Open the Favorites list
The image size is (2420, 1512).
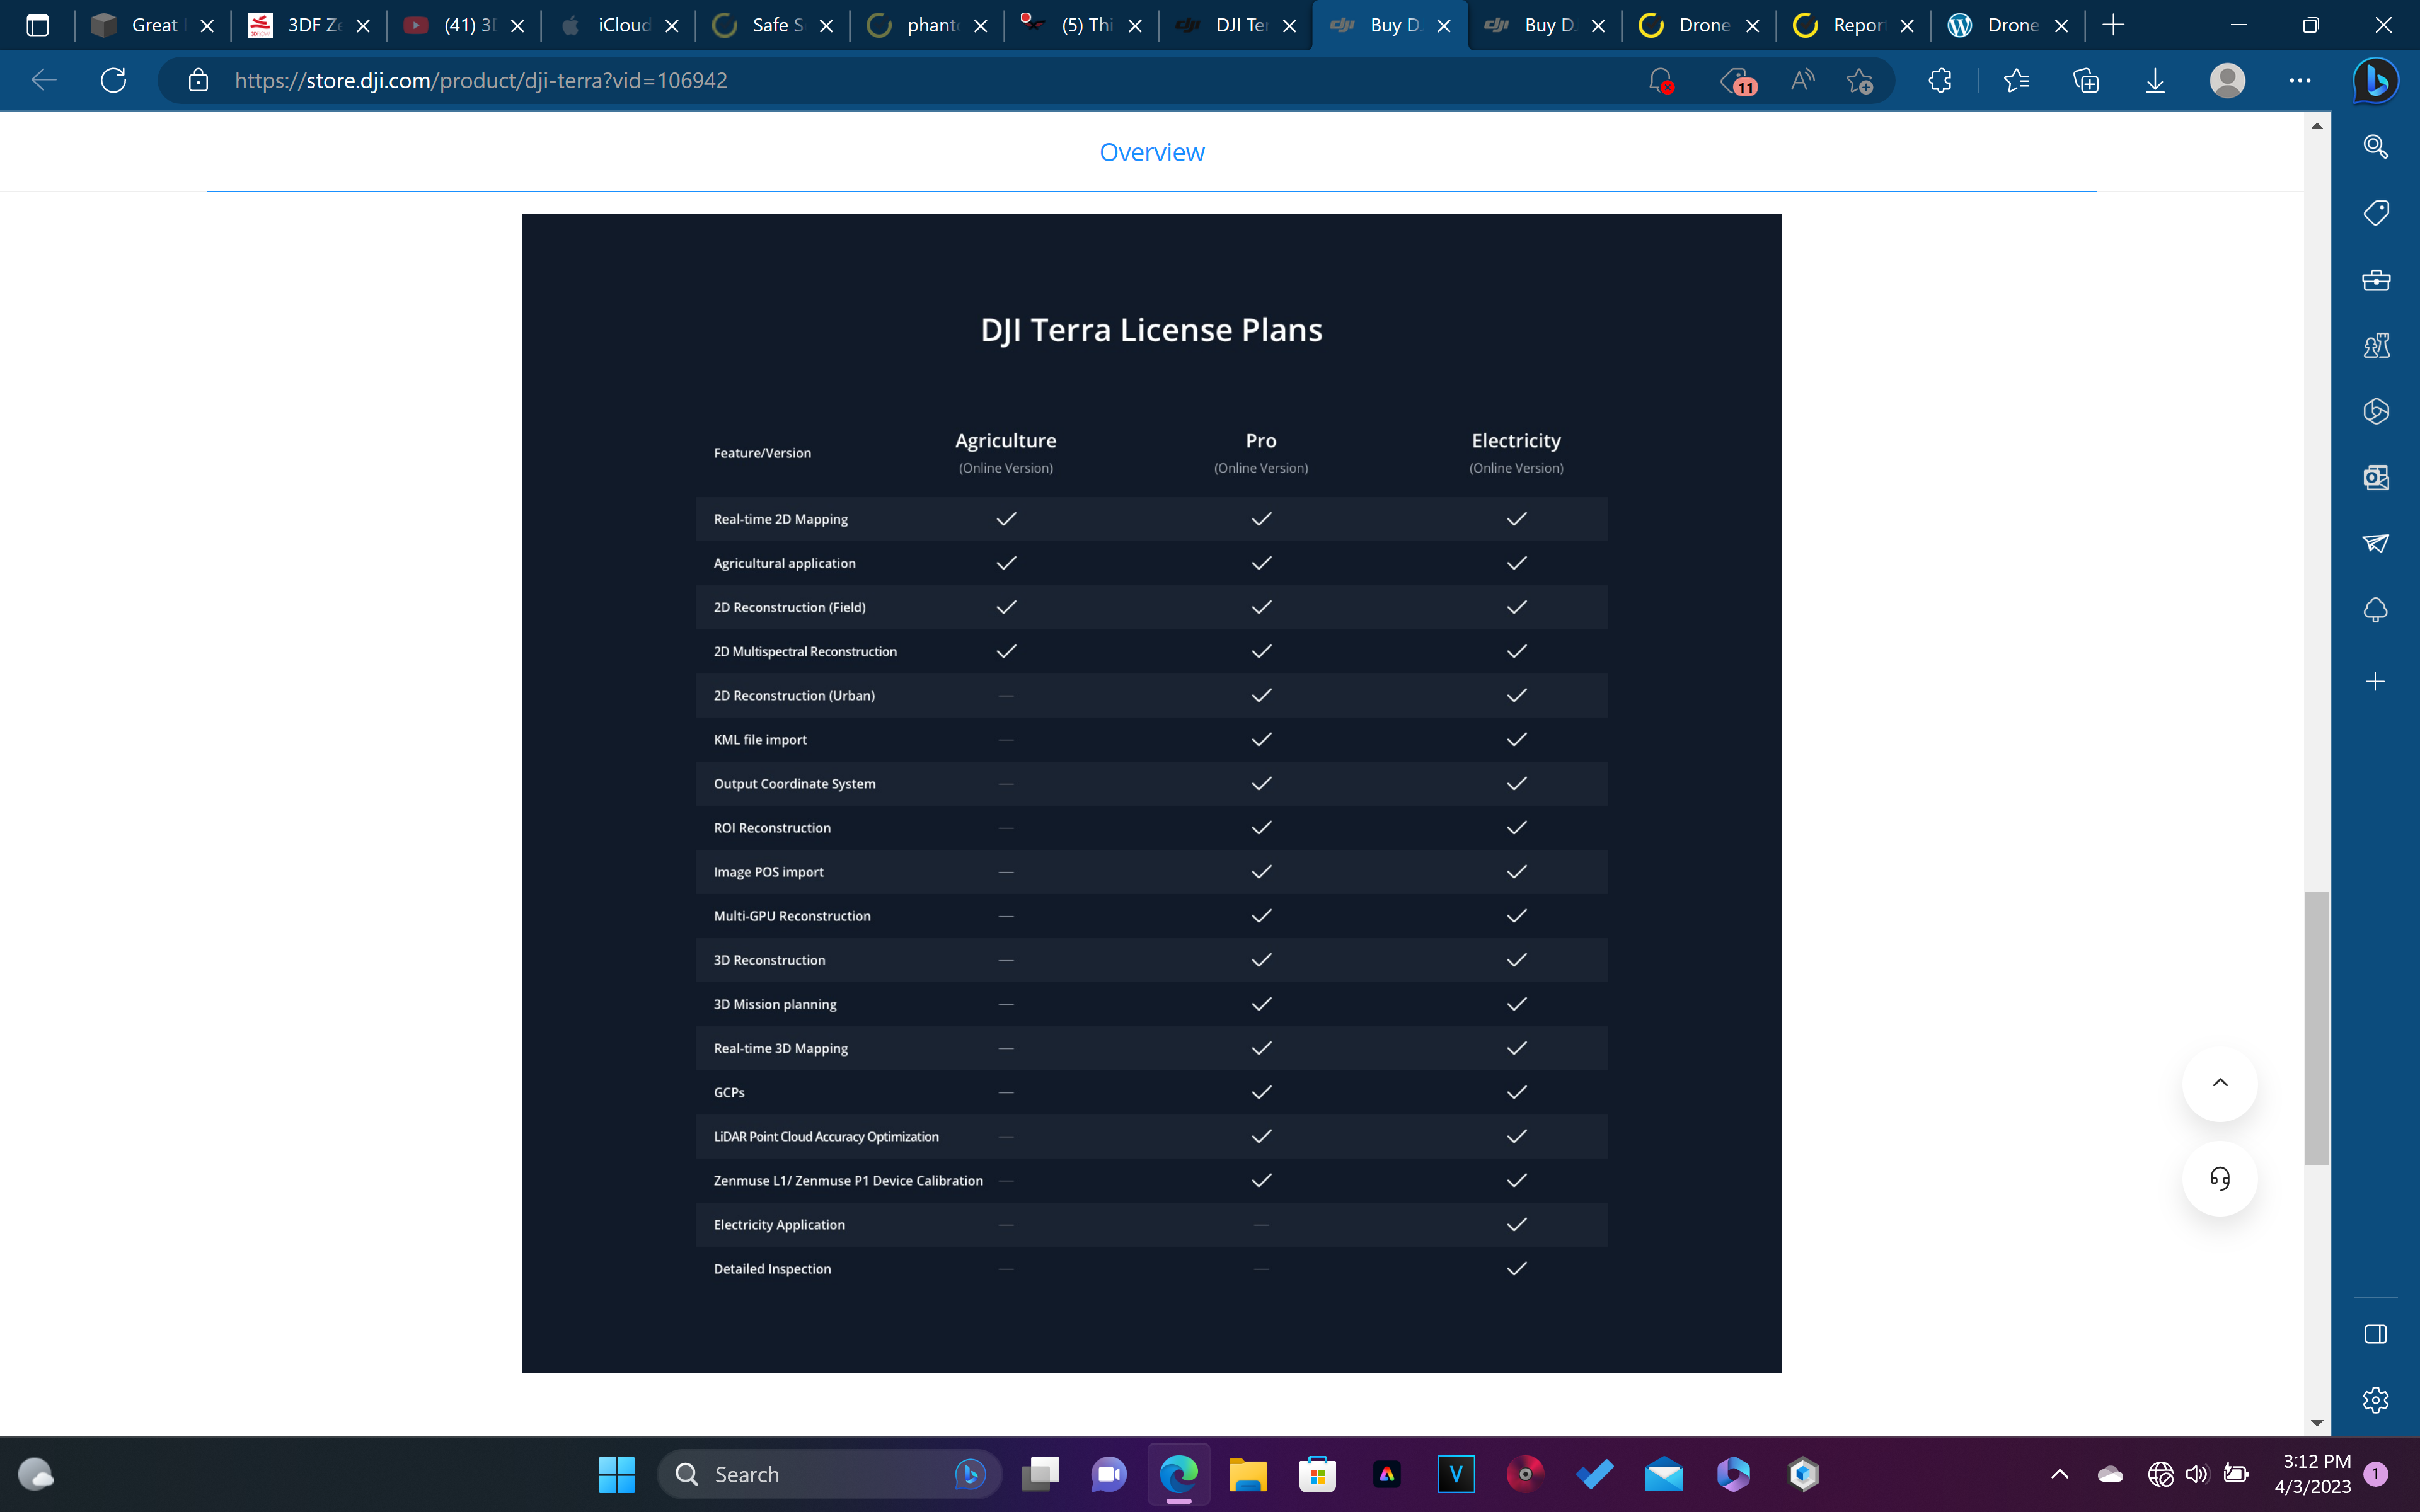2017,80
